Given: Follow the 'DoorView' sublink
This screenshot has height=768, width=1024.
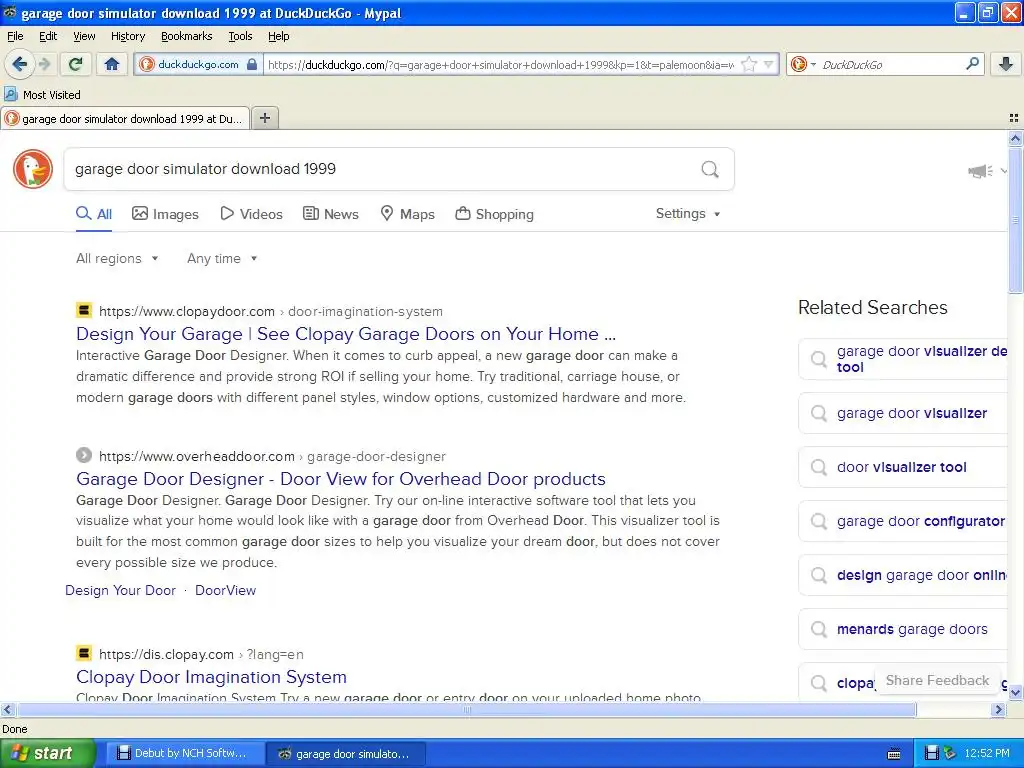Looking at the screenshot, I should 225,590.
